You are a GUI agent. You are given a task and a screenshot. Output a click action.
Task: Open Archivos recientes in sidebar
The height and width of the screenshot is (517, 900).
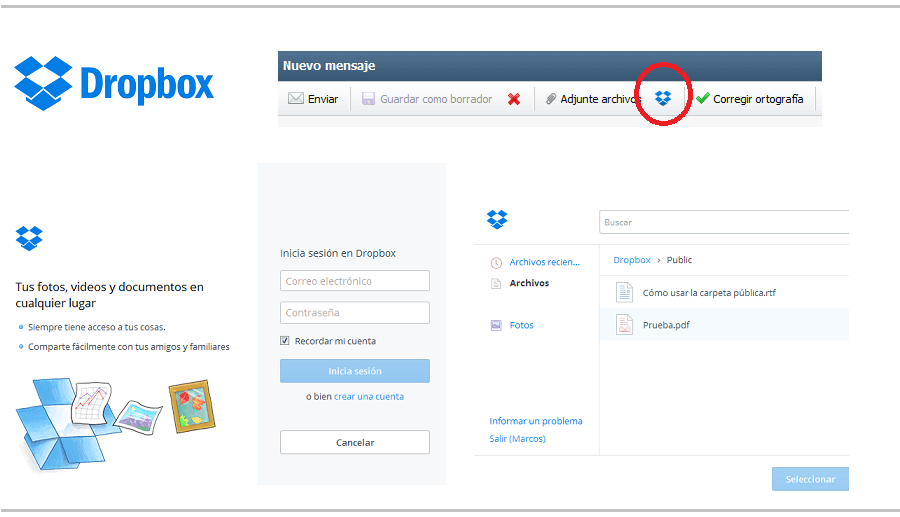(x=545, y=262)
